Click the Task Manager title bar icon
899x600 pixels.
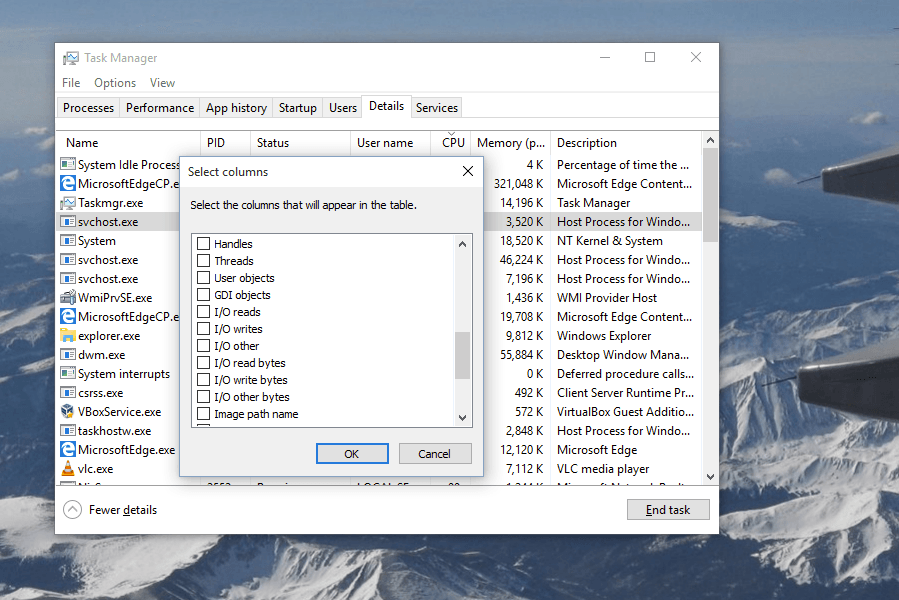(71, 58)
